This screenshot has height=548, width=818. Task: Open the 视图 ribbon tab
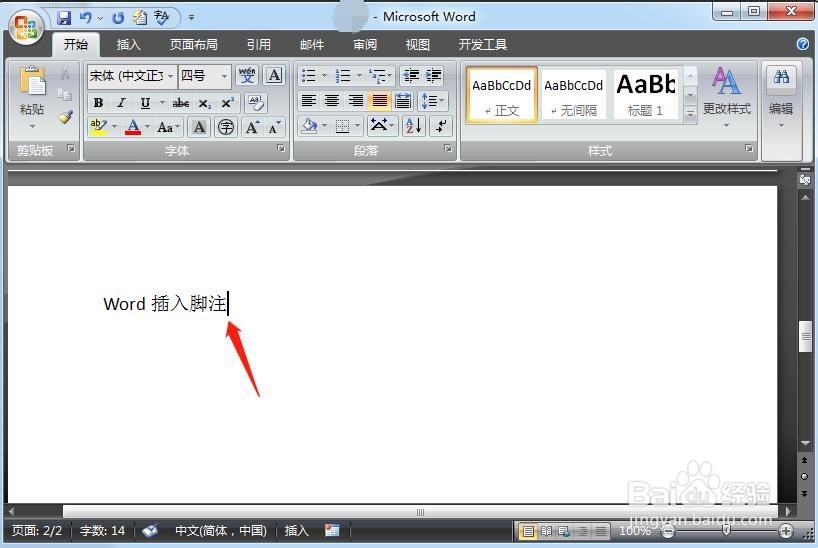(418, 45)
